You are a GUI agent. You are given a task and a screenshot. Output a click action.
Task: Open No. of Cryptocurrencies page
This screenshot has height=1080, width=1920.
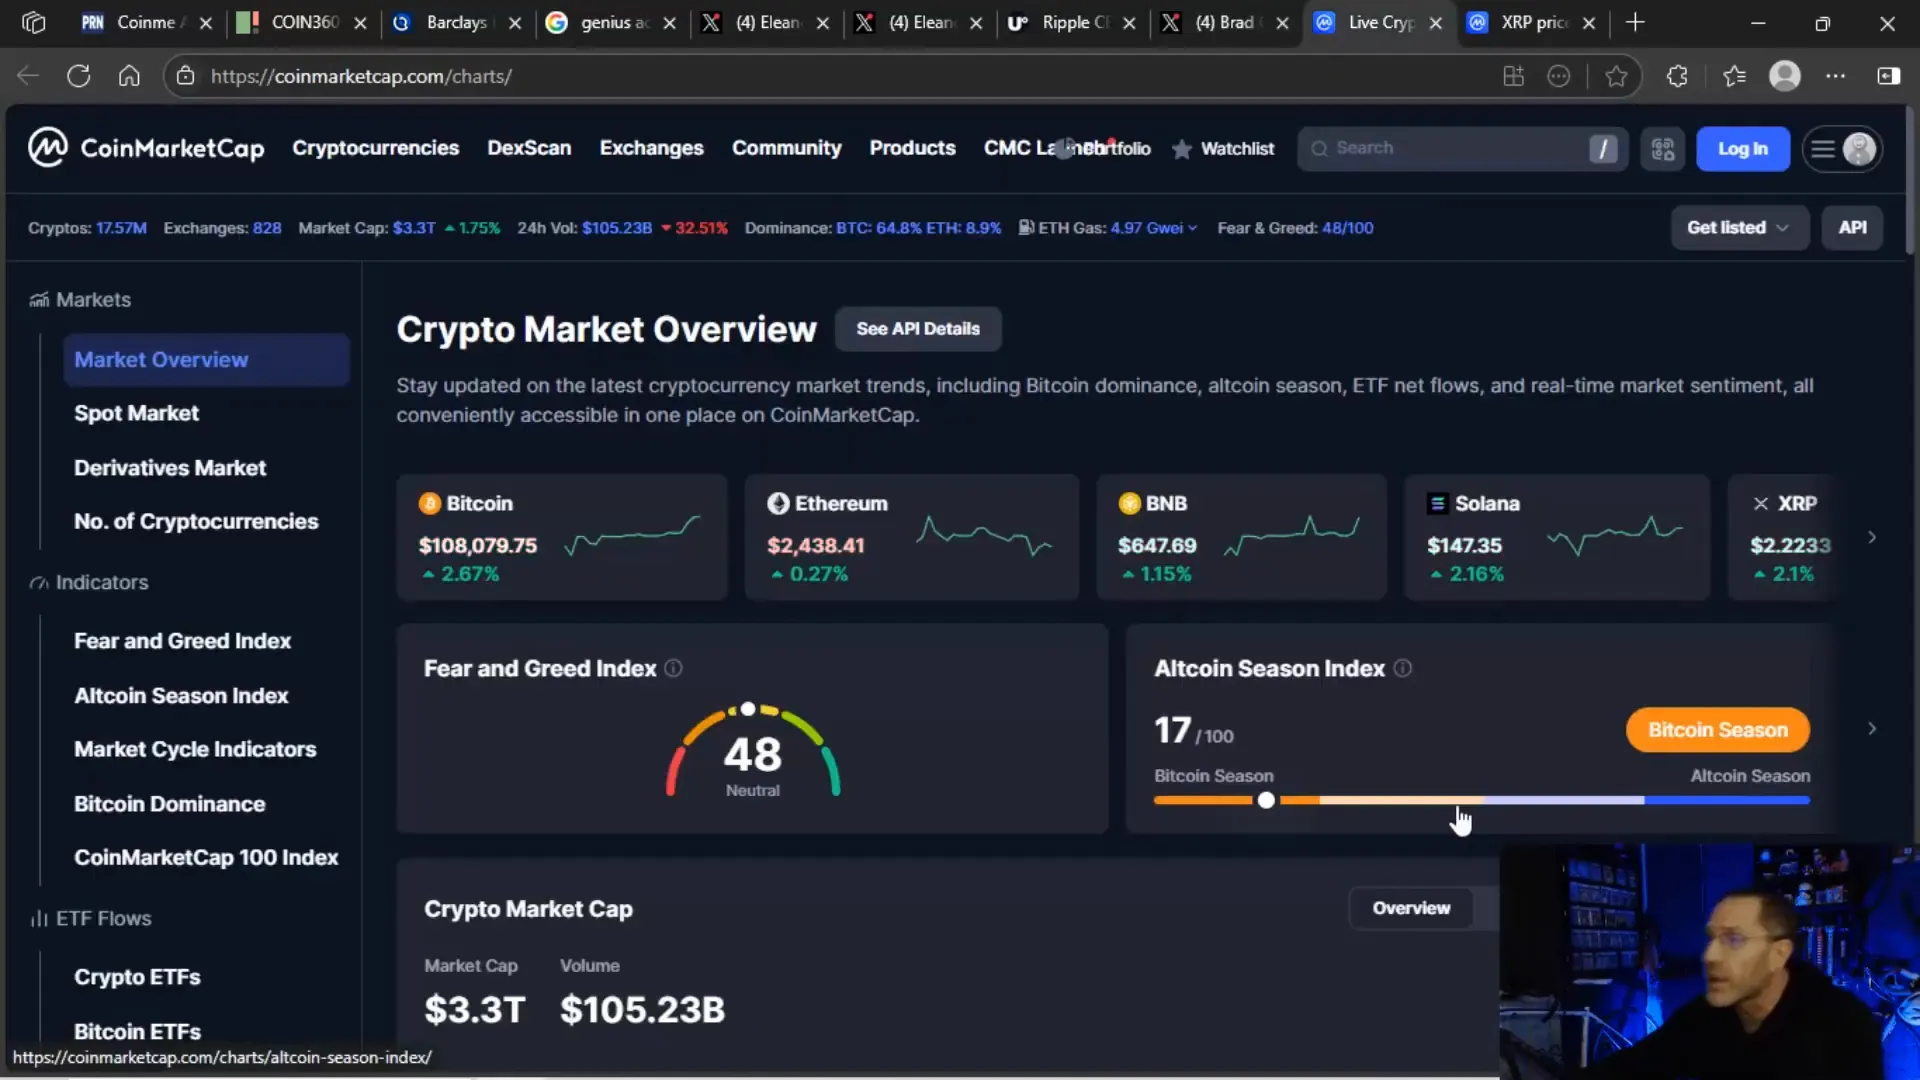(x=196, y=521)
